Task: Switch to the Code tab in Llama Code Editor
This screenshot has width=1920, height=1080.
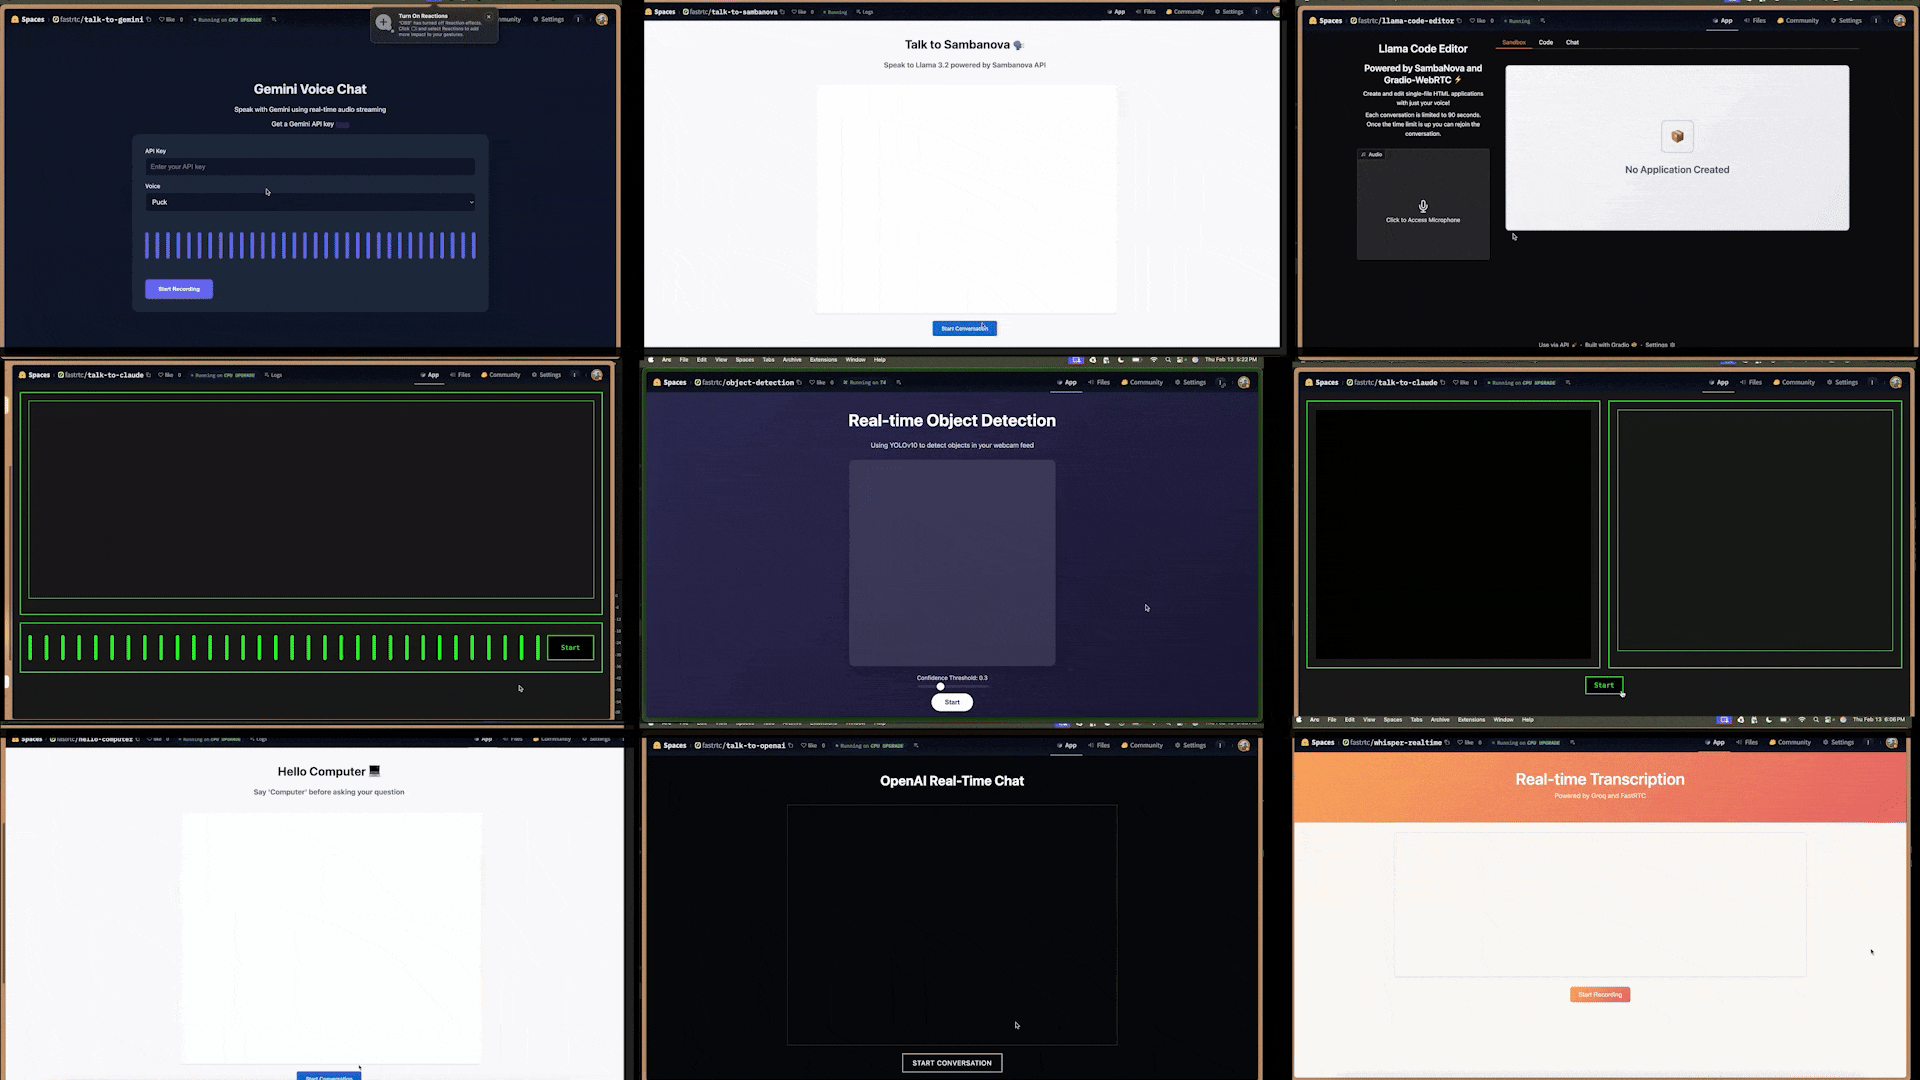Action: pyautogui.click(x=1545, y=42)
